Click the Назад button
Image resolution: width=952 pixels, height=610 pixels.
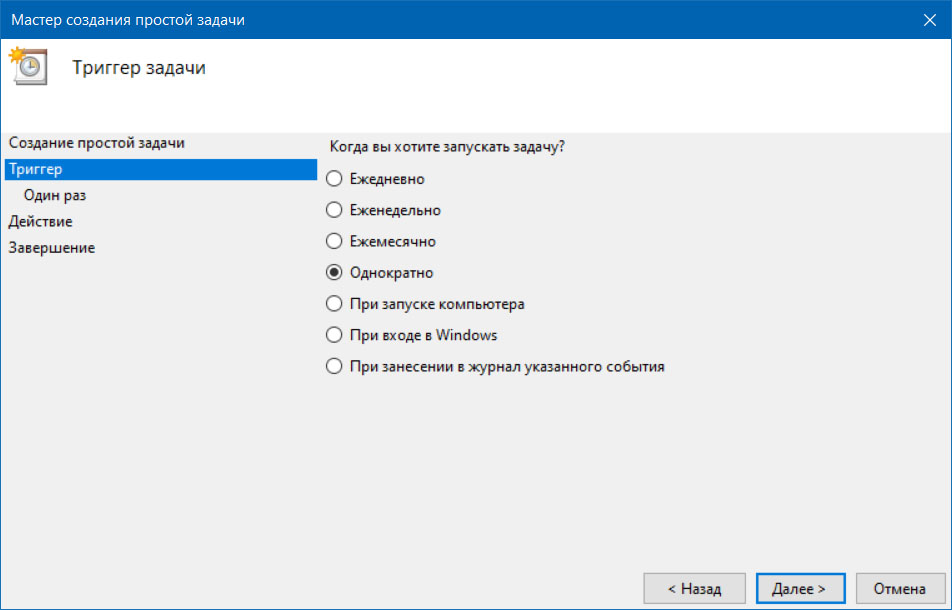(695, 588)
